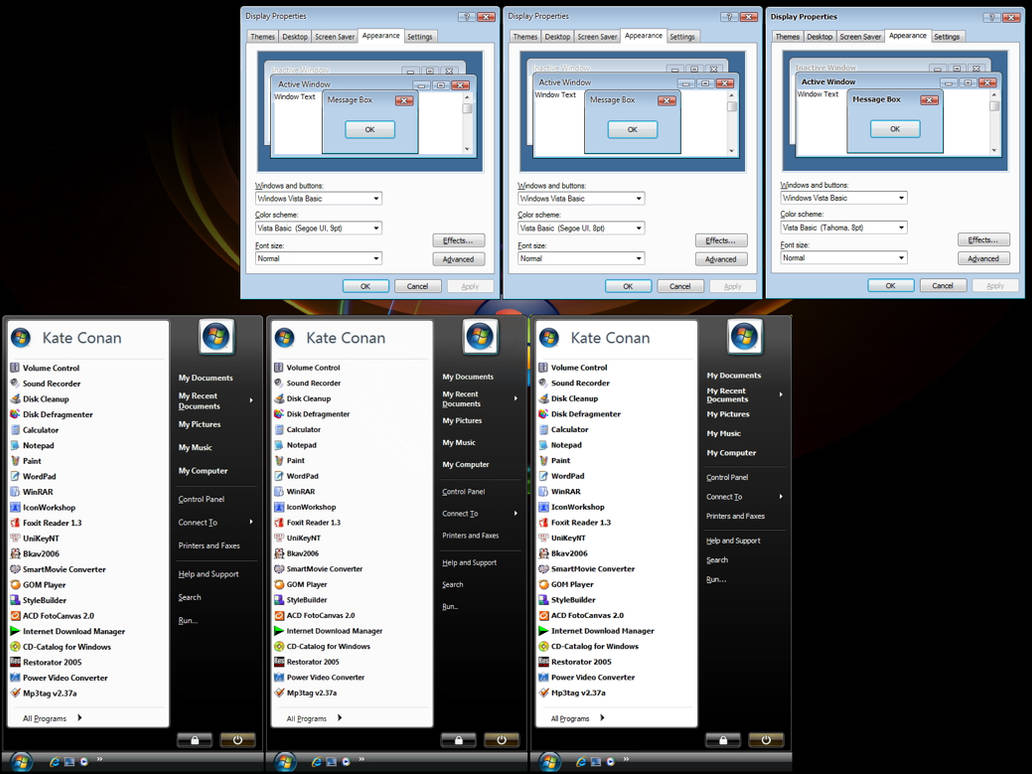Open the Color scheme dropdown
This screenshot has height=774, width=1032.
pos(317,227)
